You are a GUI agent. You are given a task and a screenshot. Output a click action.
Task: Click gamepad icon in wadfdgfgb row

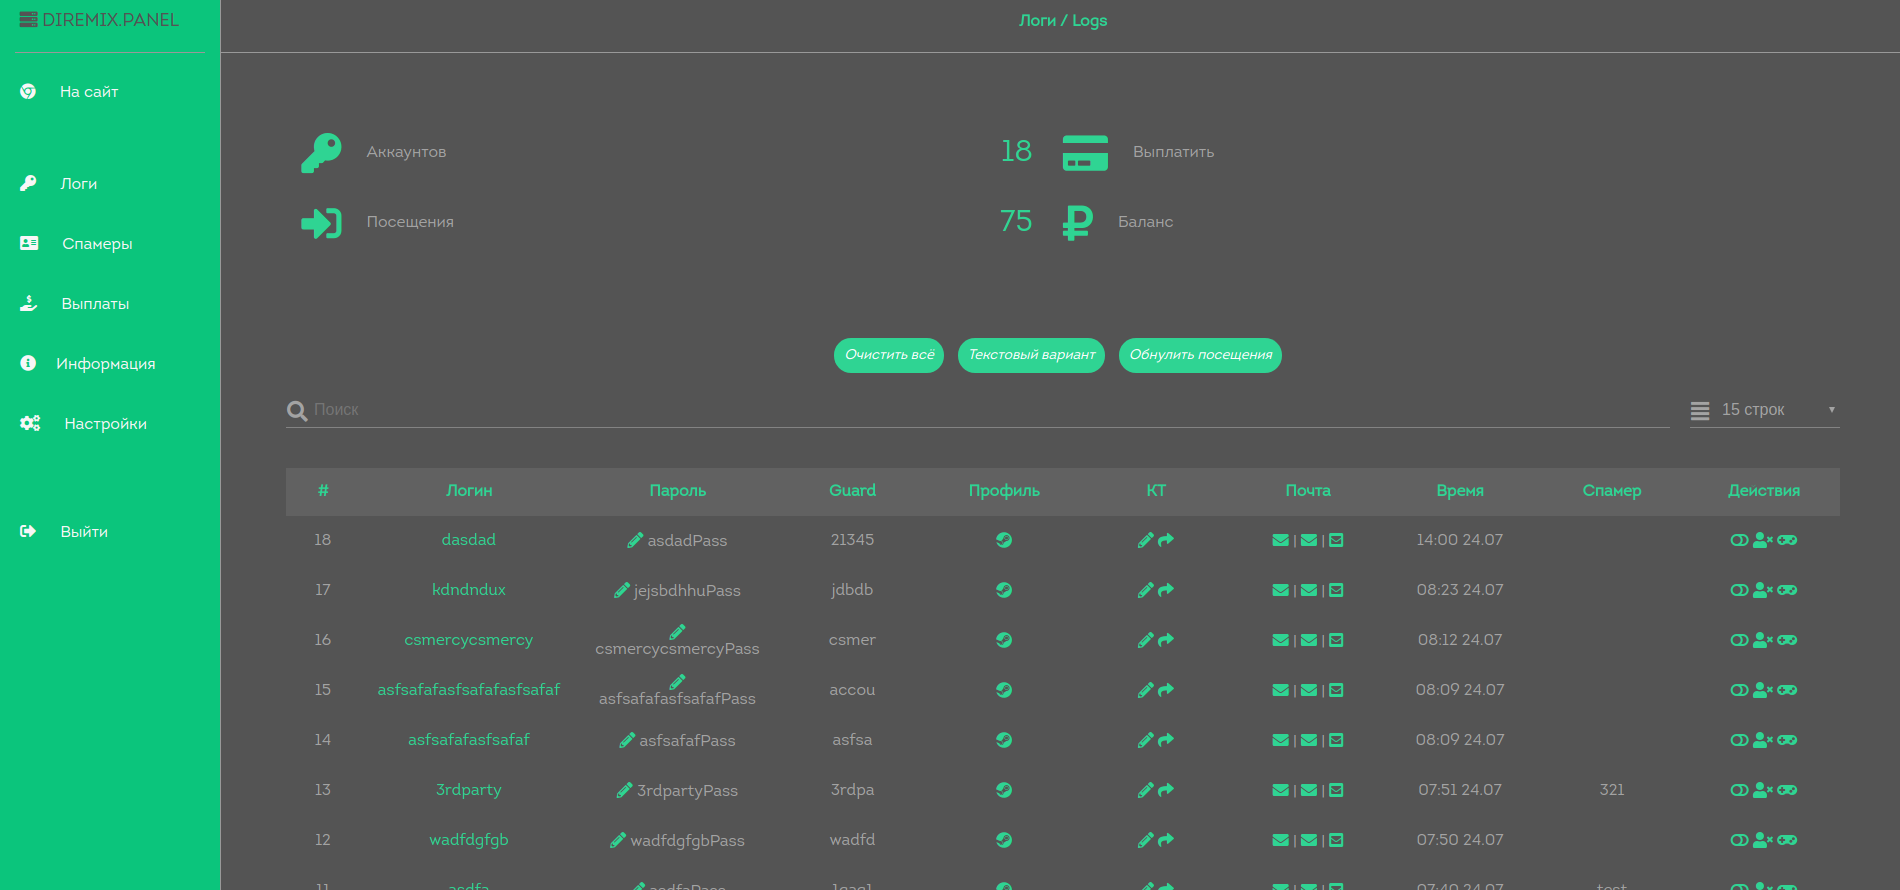click(1787, 840)
